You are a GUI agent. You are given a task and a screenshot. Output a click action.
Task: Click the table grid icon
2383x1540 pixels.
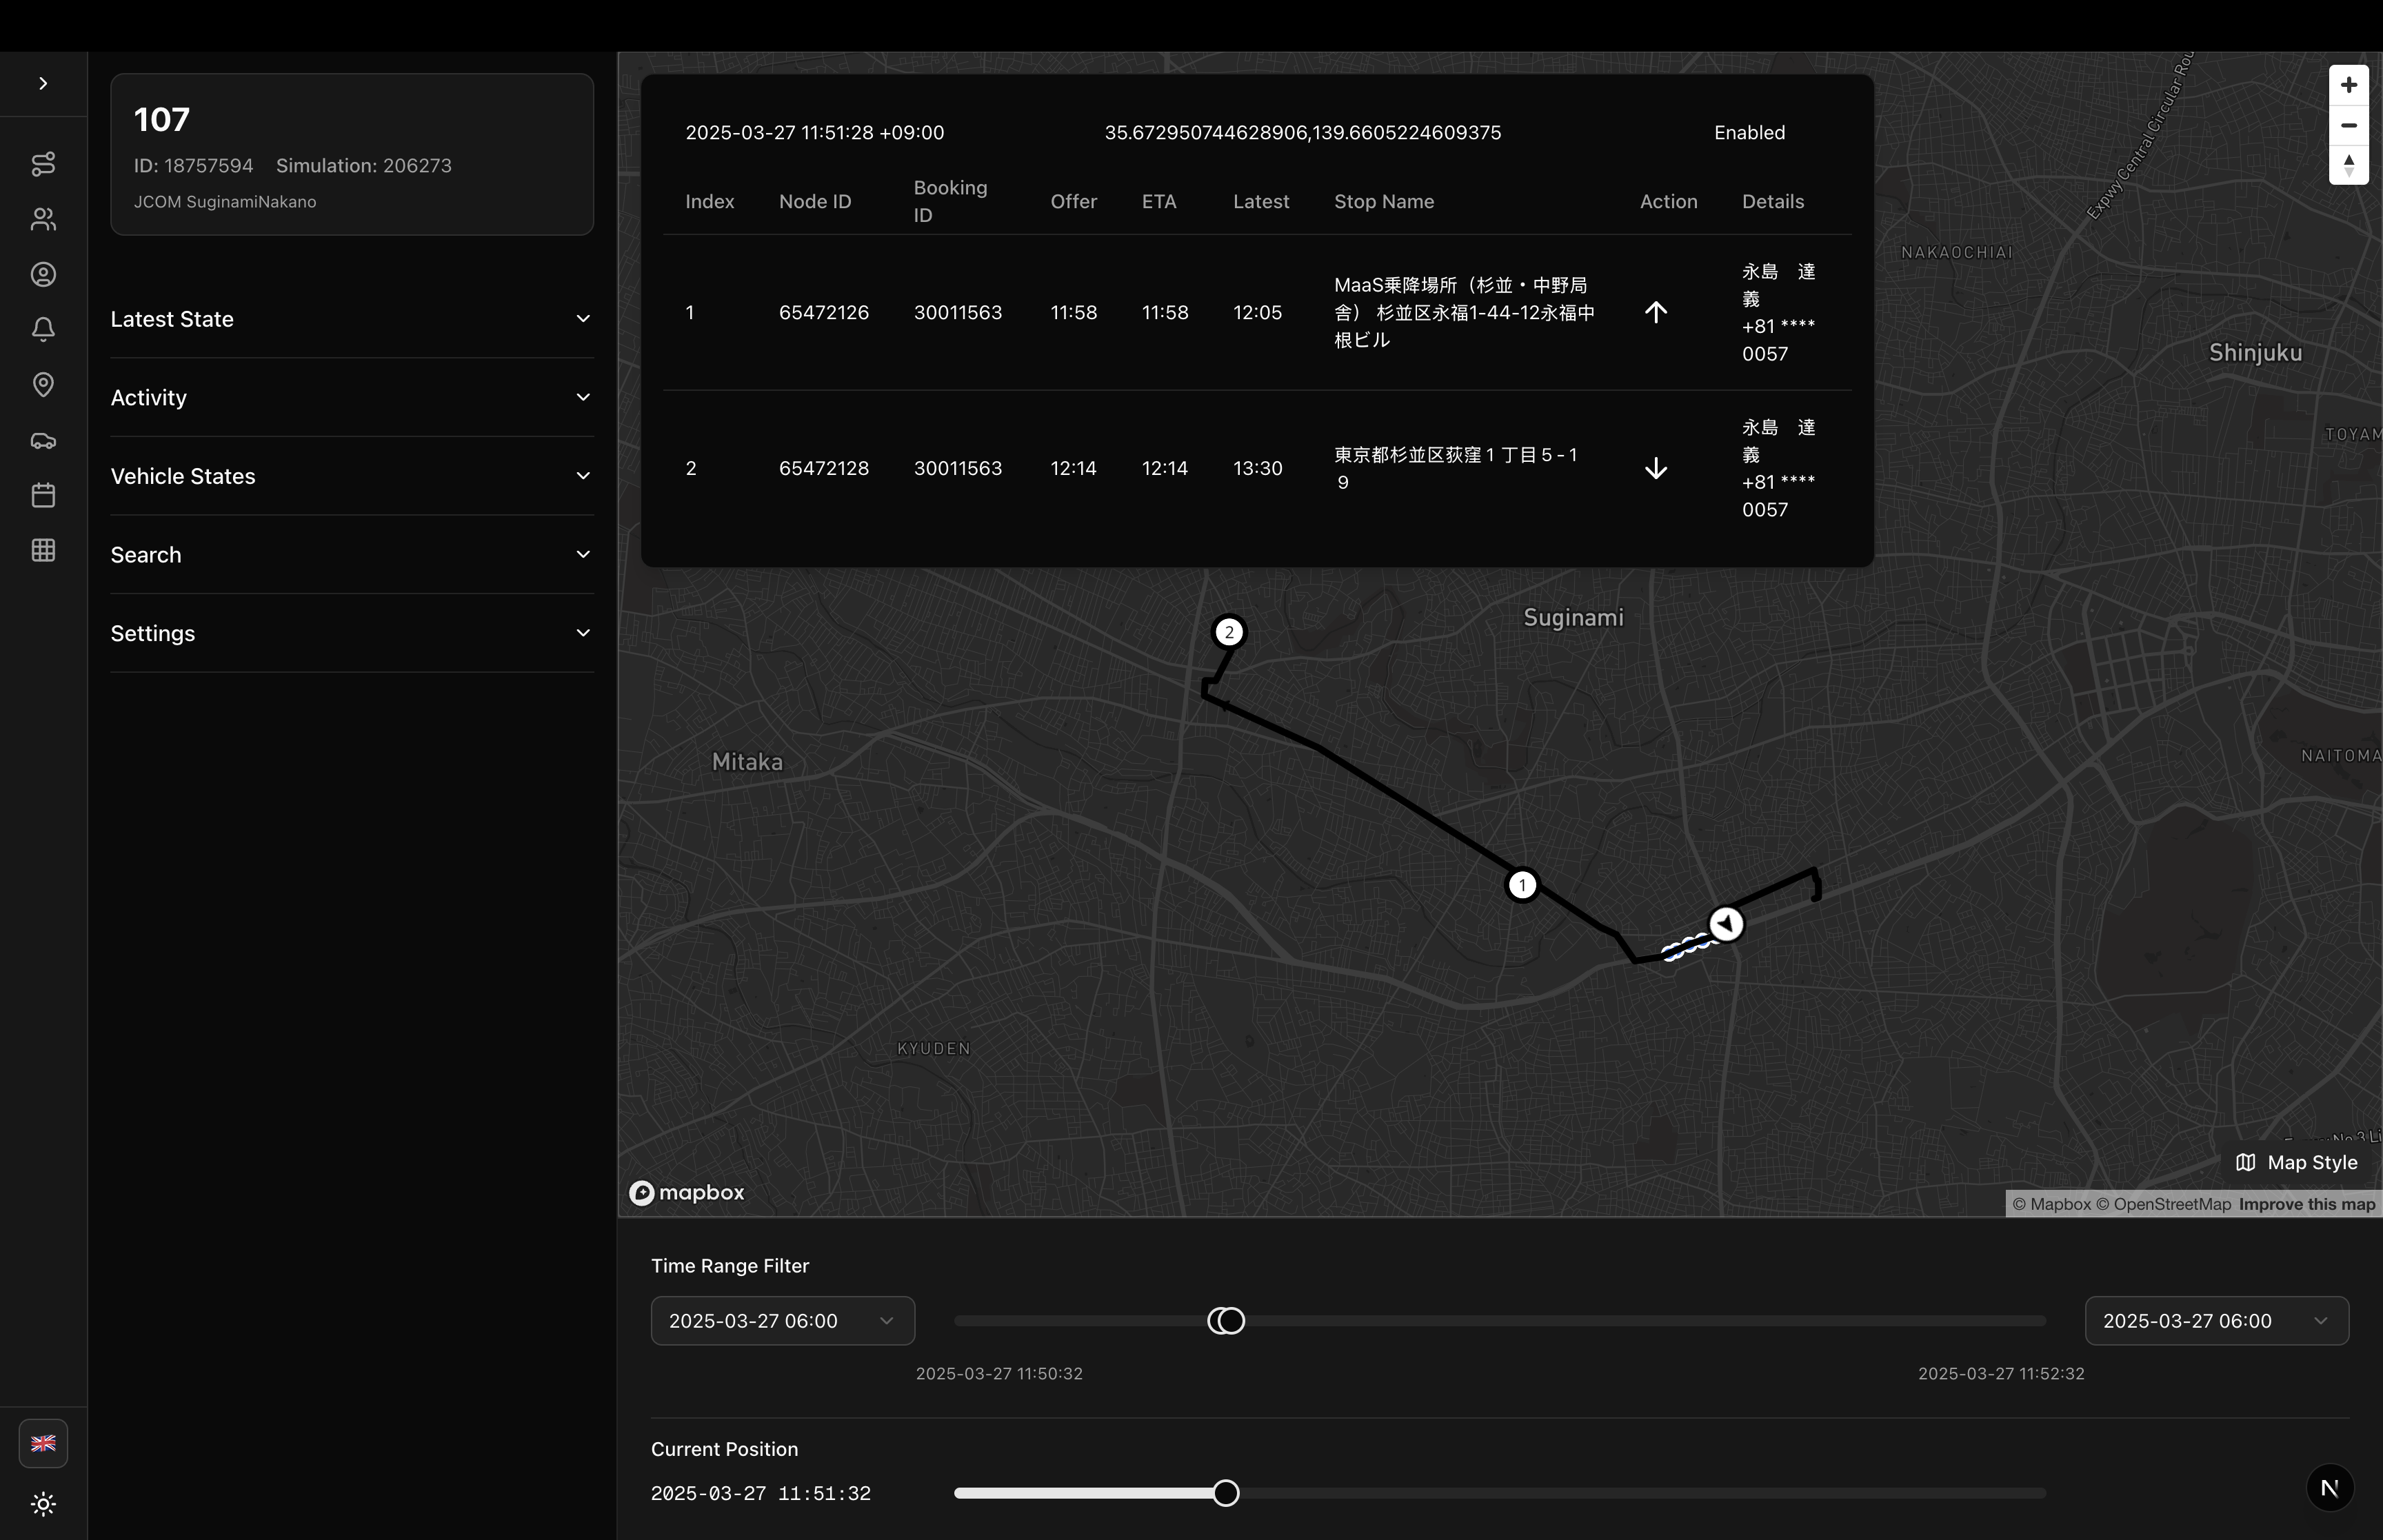(43, 550)
